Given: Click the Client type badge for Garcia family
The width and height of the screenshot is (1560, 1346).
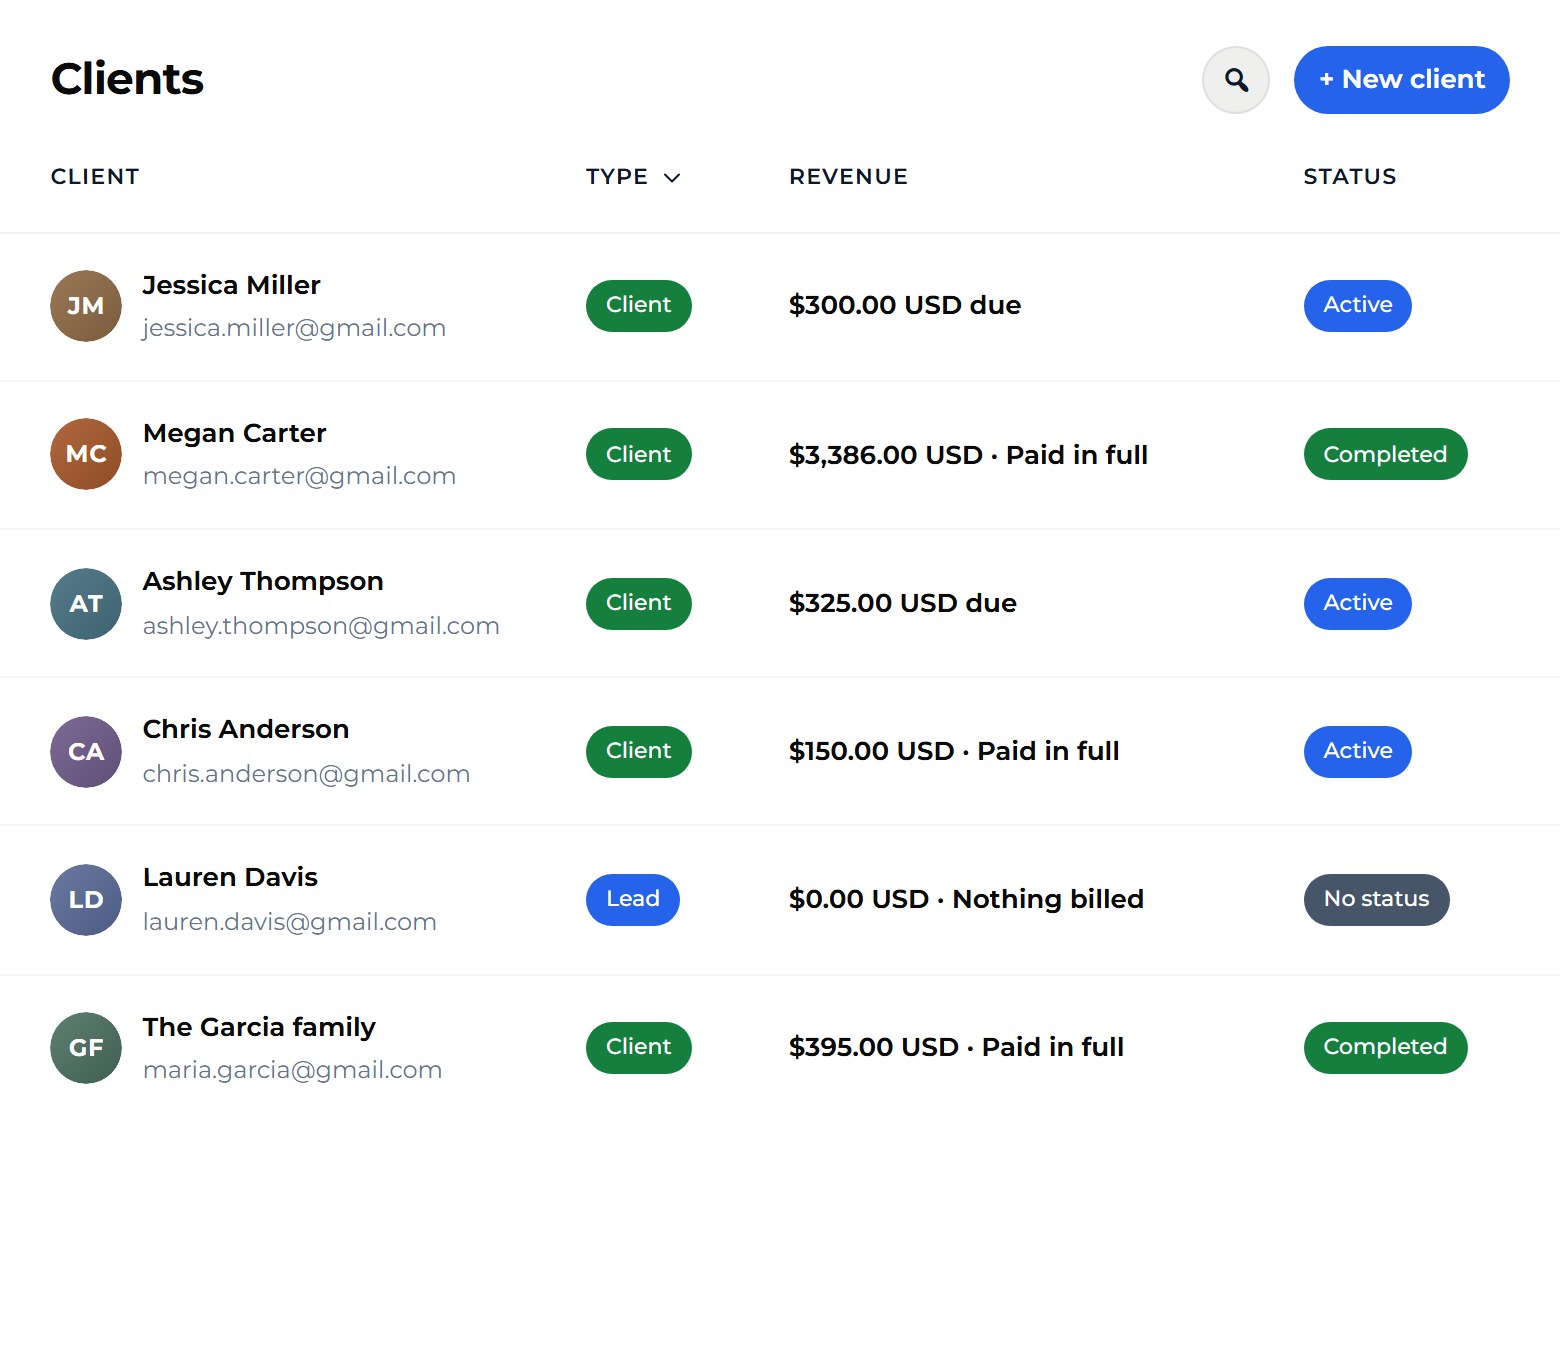Looking at the screenshot, I should pyautogui.click(x=639, y=1048).
